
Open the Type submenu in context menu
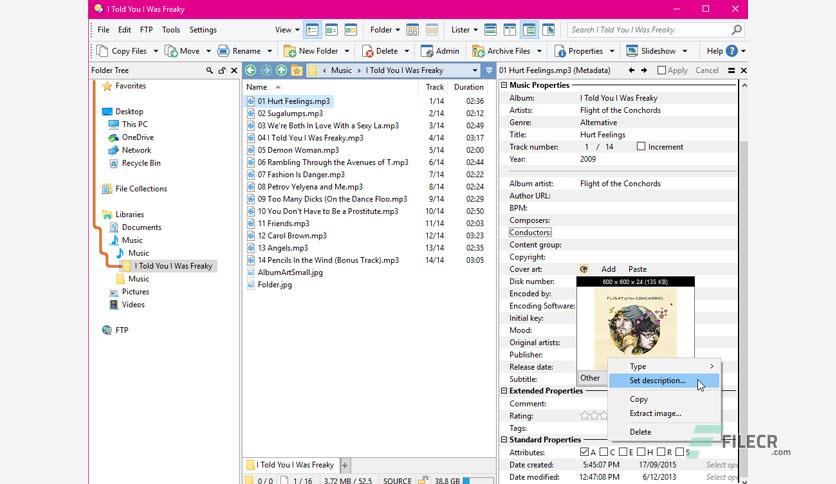coord(664,366)
